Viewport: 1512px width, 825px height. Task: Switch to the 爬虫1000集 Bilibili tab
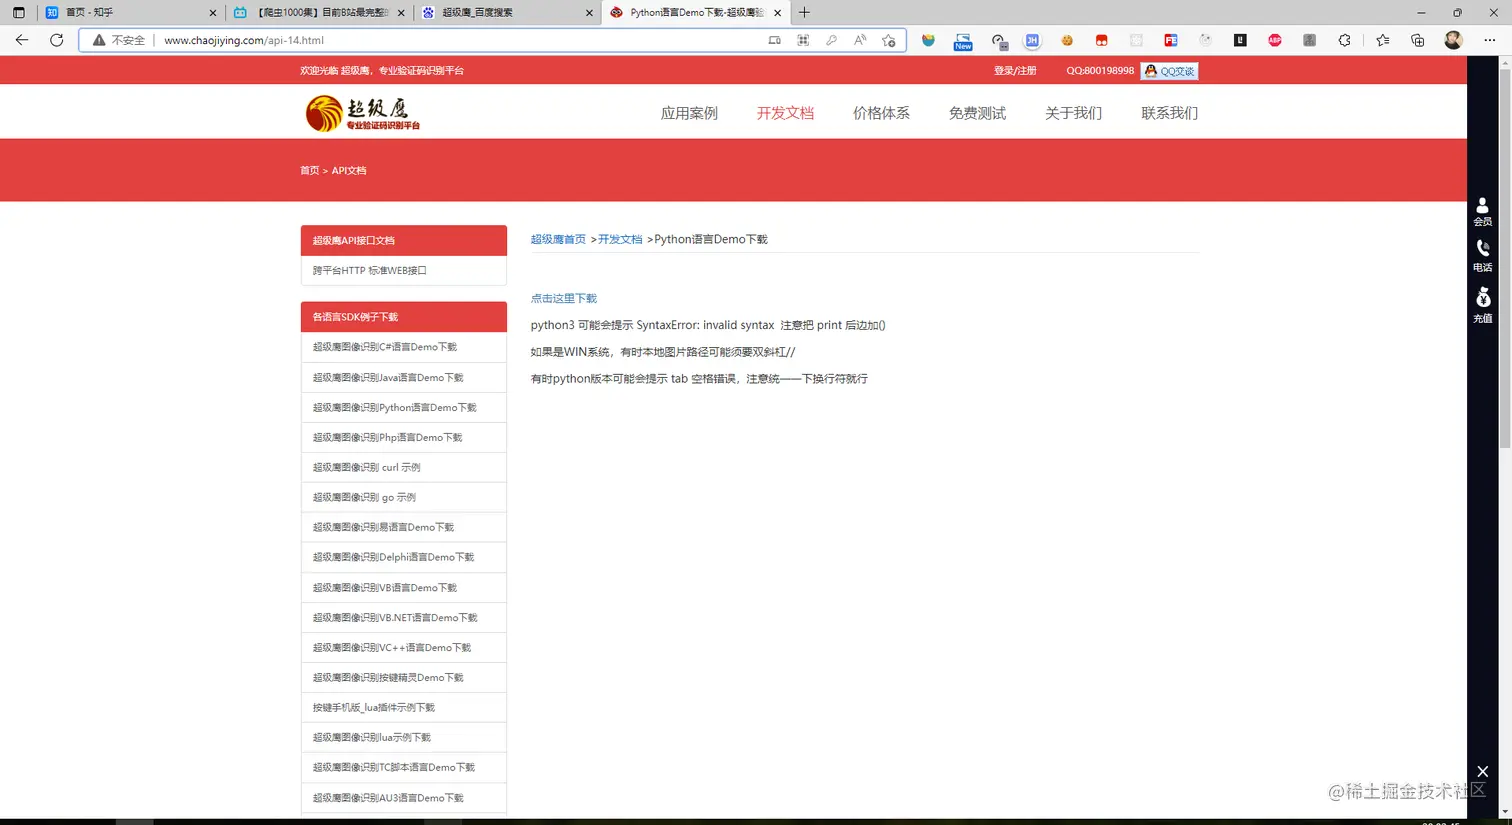coord(320,13)
